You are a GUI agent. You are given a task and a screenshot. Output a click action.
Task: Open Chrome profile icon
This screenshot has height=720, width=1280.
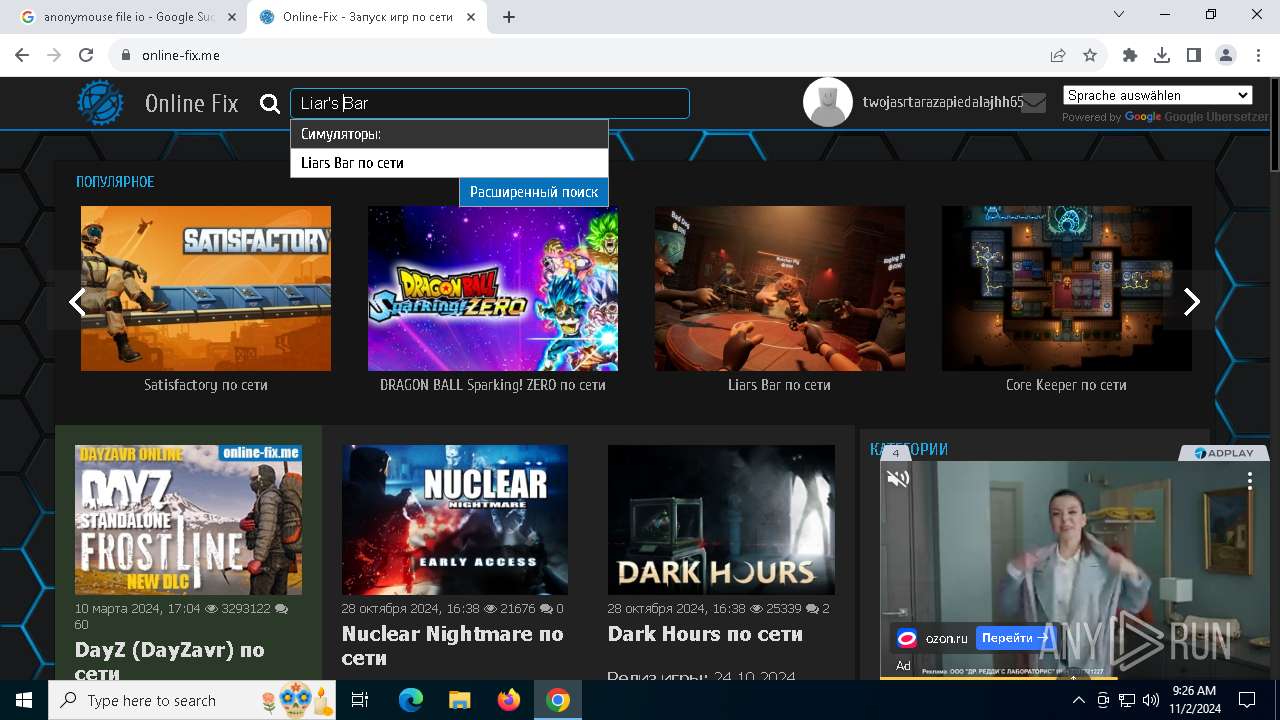click(x=1226, y=56)
